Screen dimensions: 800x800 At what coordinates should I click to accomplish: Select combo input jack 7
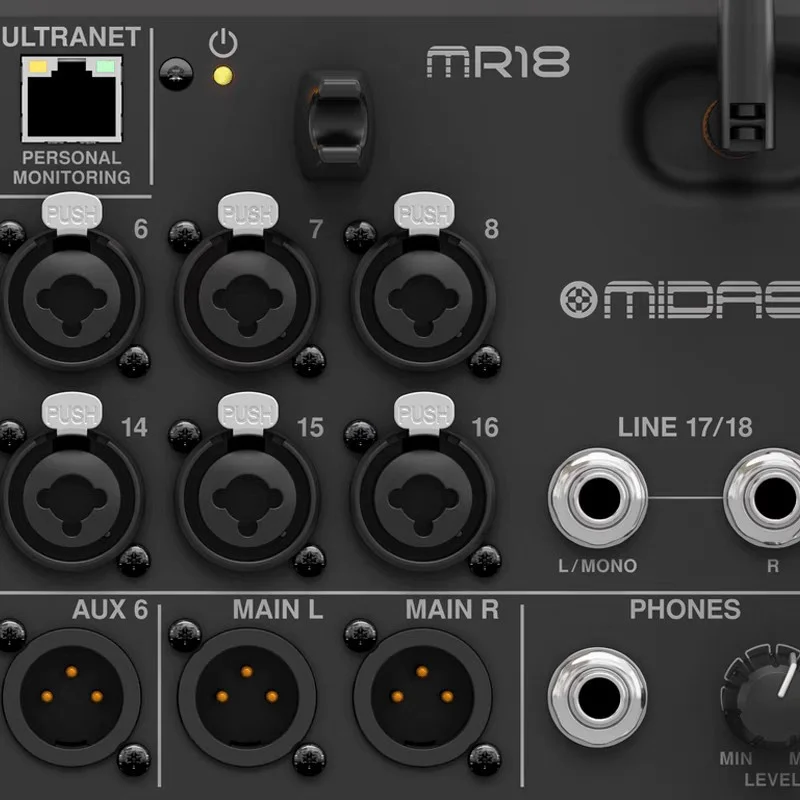[x=247, y=298]
